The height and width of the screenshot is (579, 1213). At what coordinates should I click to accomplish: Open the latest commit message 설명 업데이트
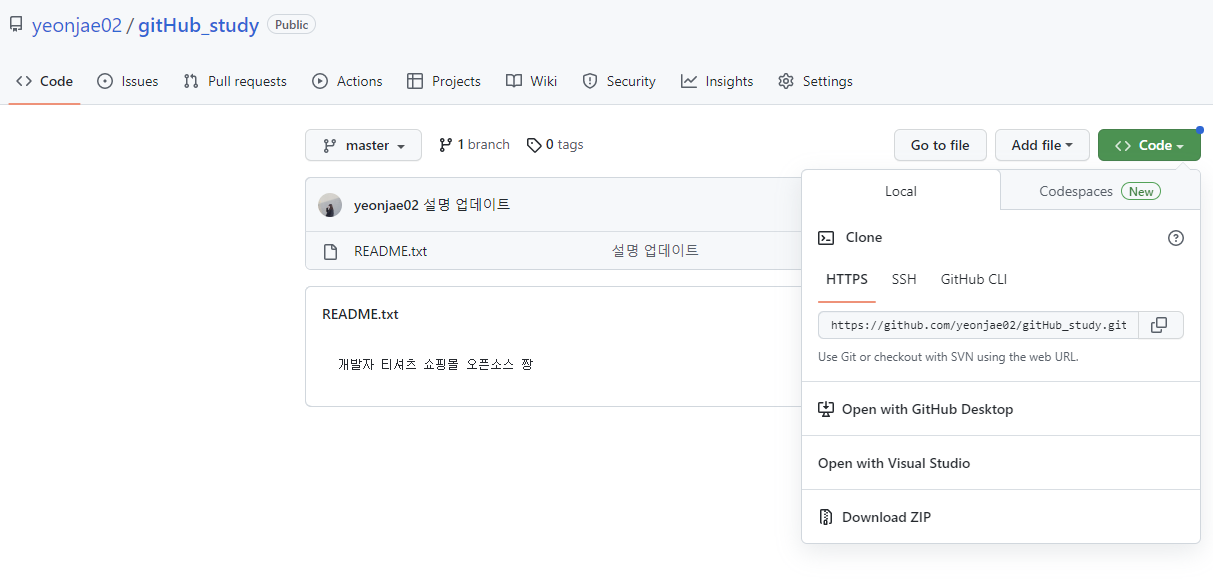pyautogui.click(x=467, y=205)
